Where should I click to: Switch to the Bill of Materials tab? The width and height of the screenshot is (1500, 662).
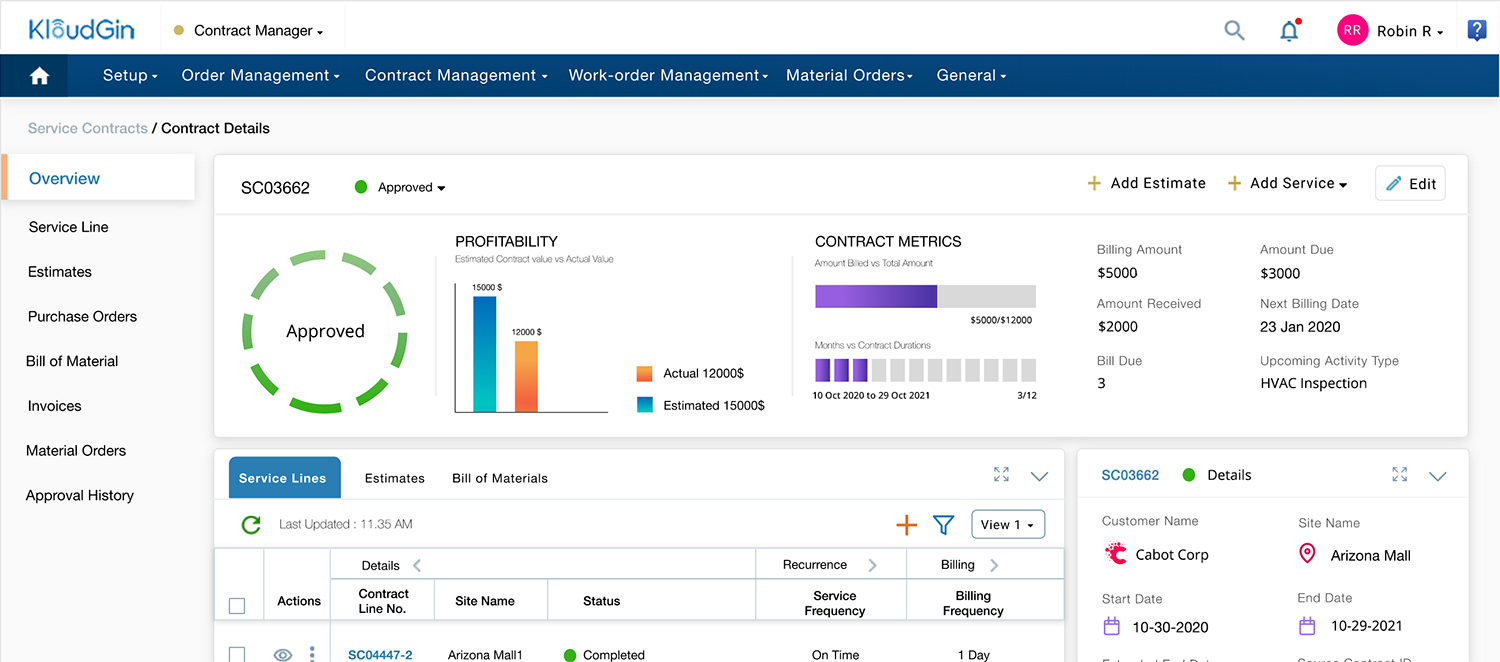(x=499, y=478)
